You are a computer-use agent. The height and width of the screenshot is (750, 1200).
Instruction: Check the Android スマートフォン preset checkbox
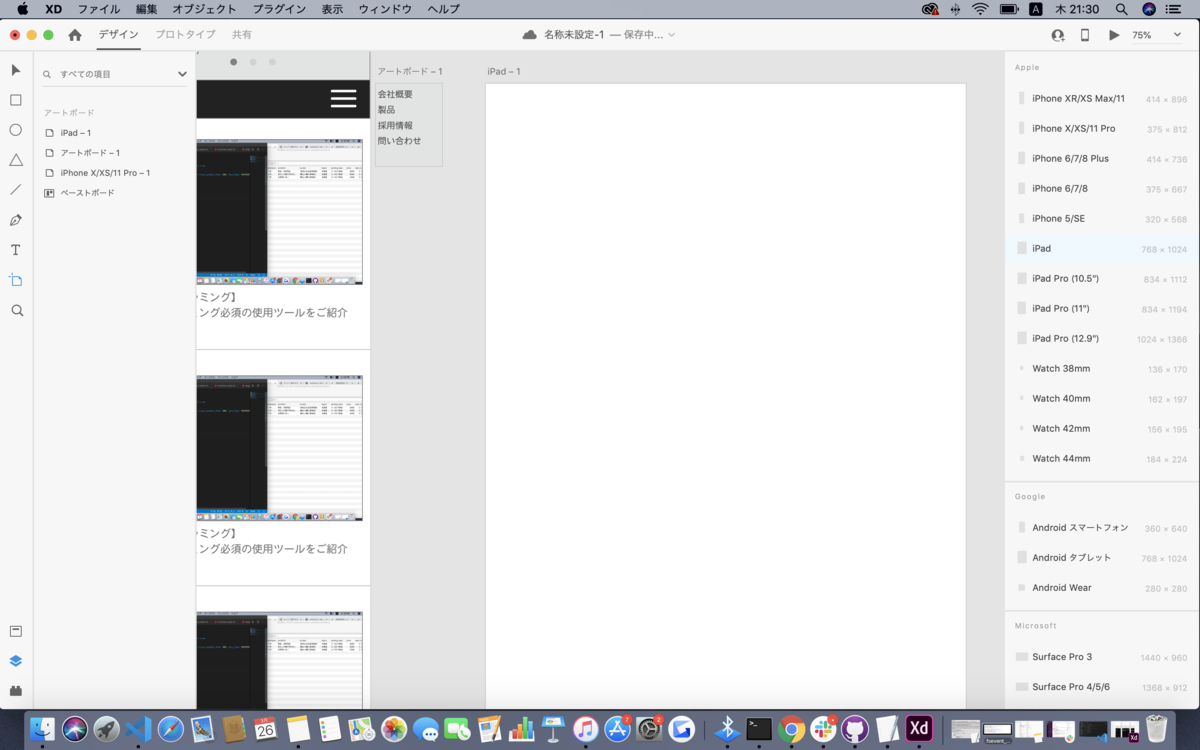pos(1022,527)
